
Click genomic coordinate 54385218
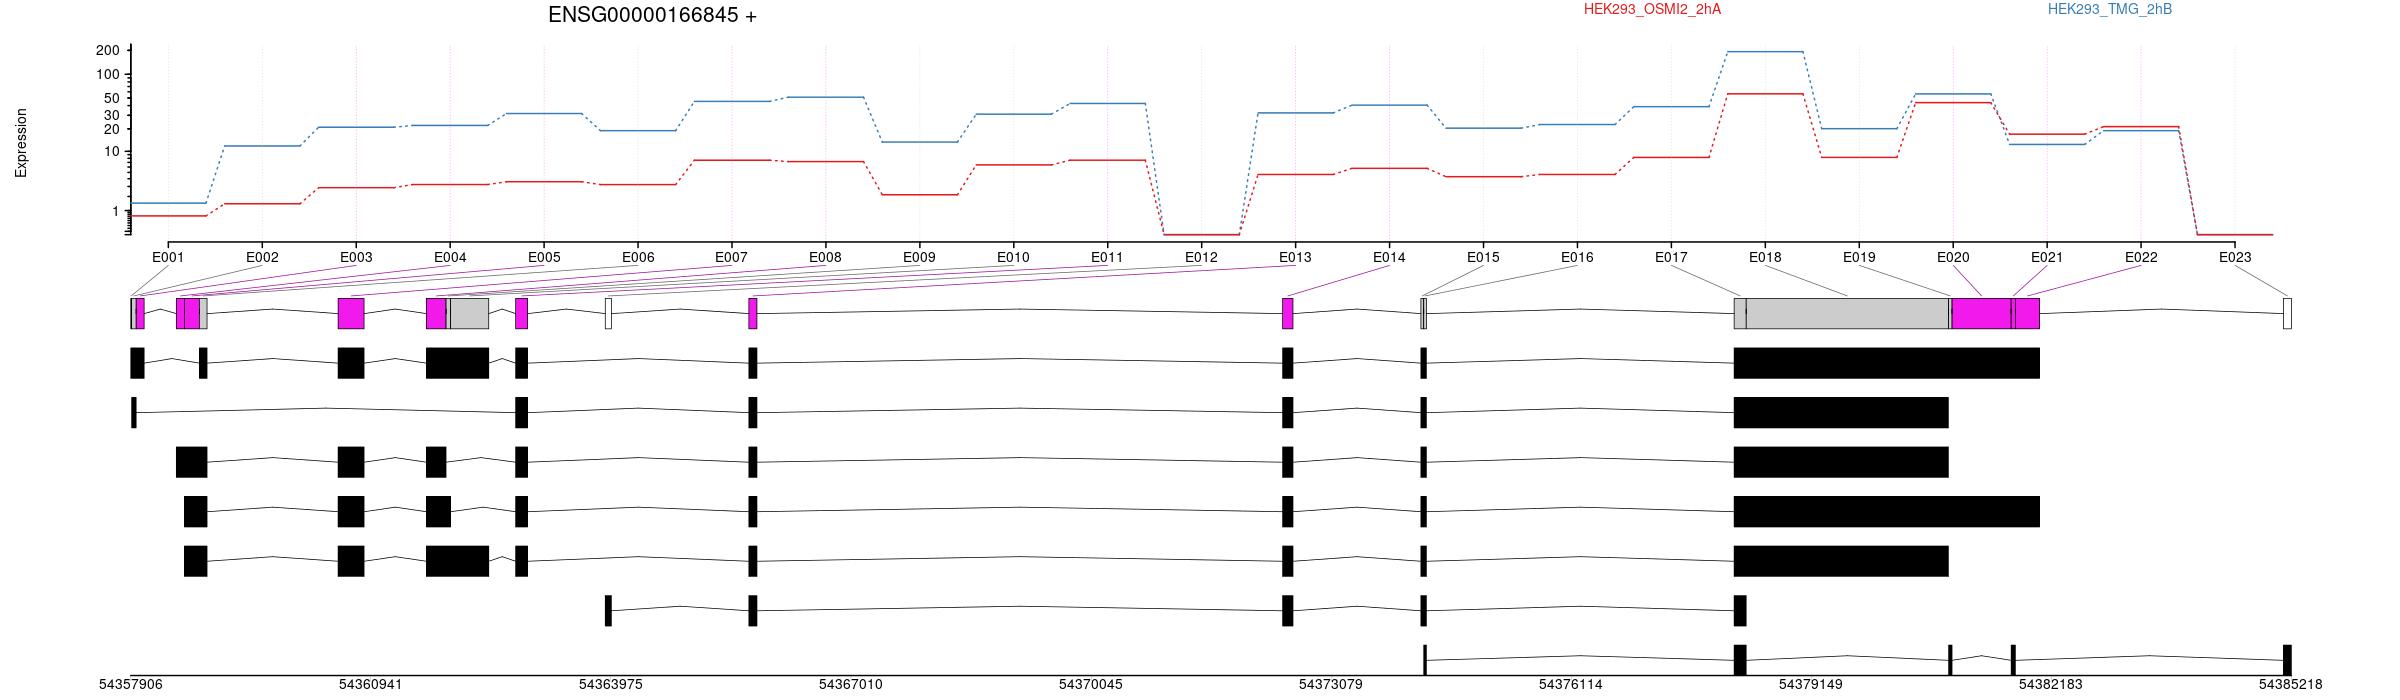coord(2291,685)
